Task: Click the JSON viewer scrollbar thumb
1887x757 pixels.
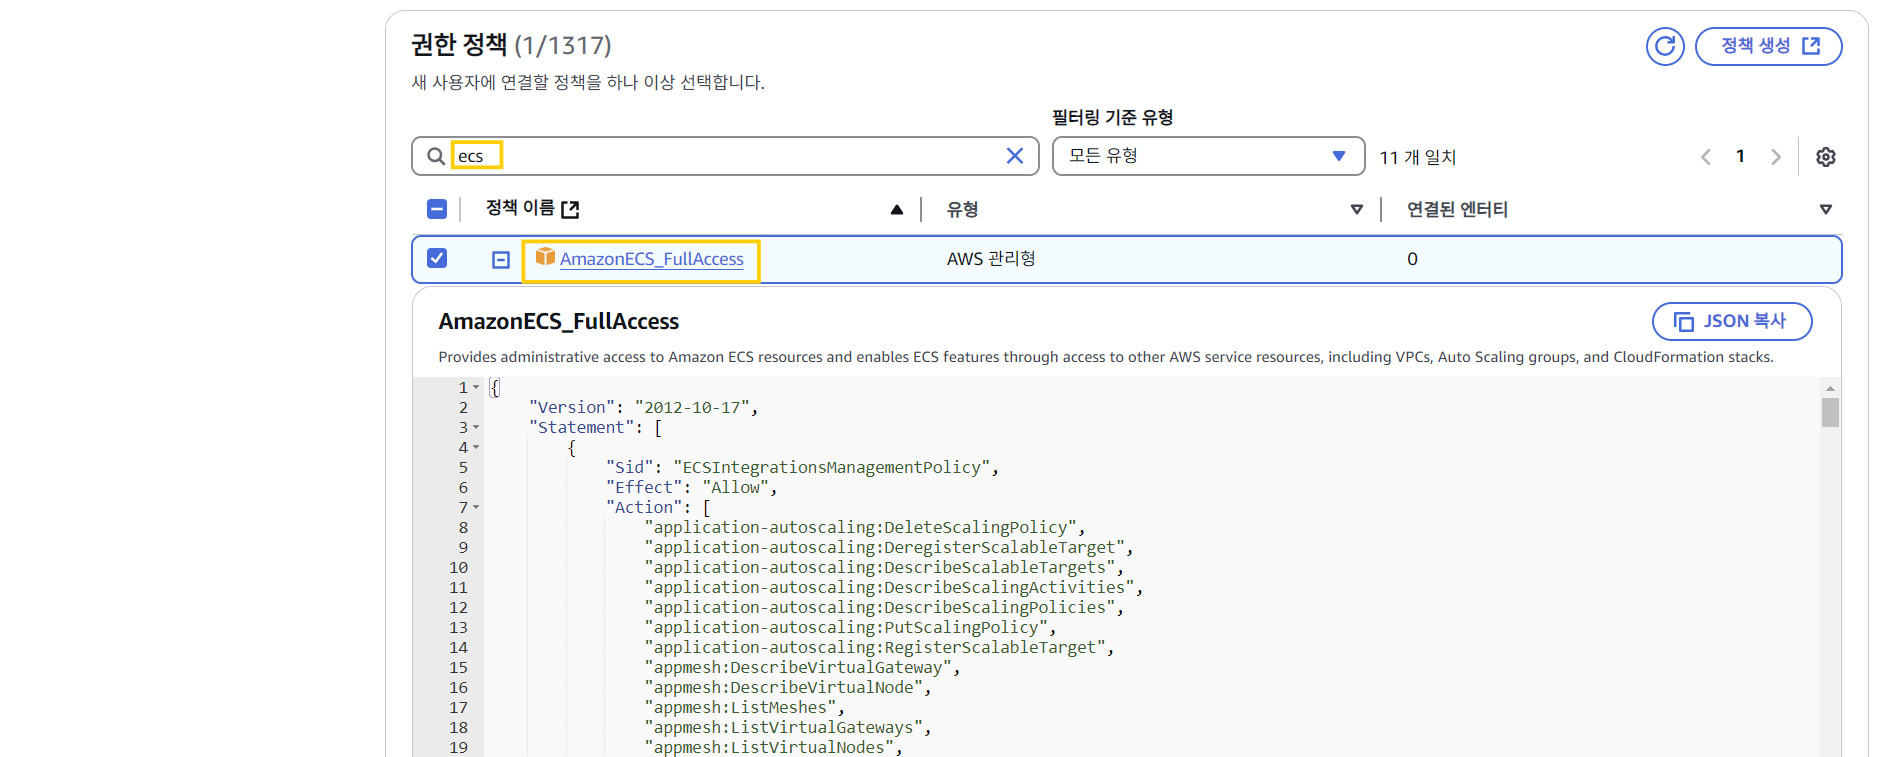Action: coord(1830,412)
